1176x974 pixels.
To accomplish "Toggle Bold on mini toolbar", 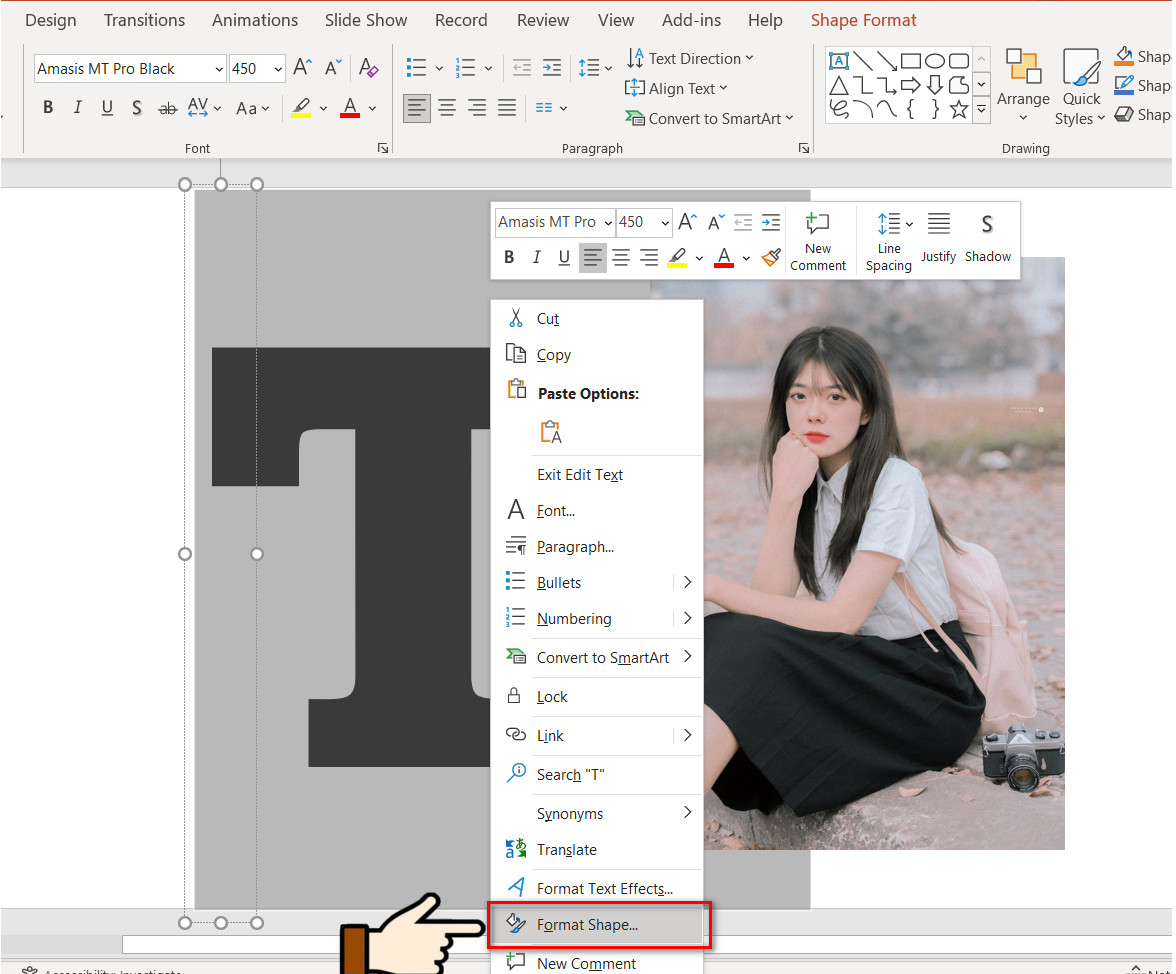I will pyautogui.click(x=509, y=258).
